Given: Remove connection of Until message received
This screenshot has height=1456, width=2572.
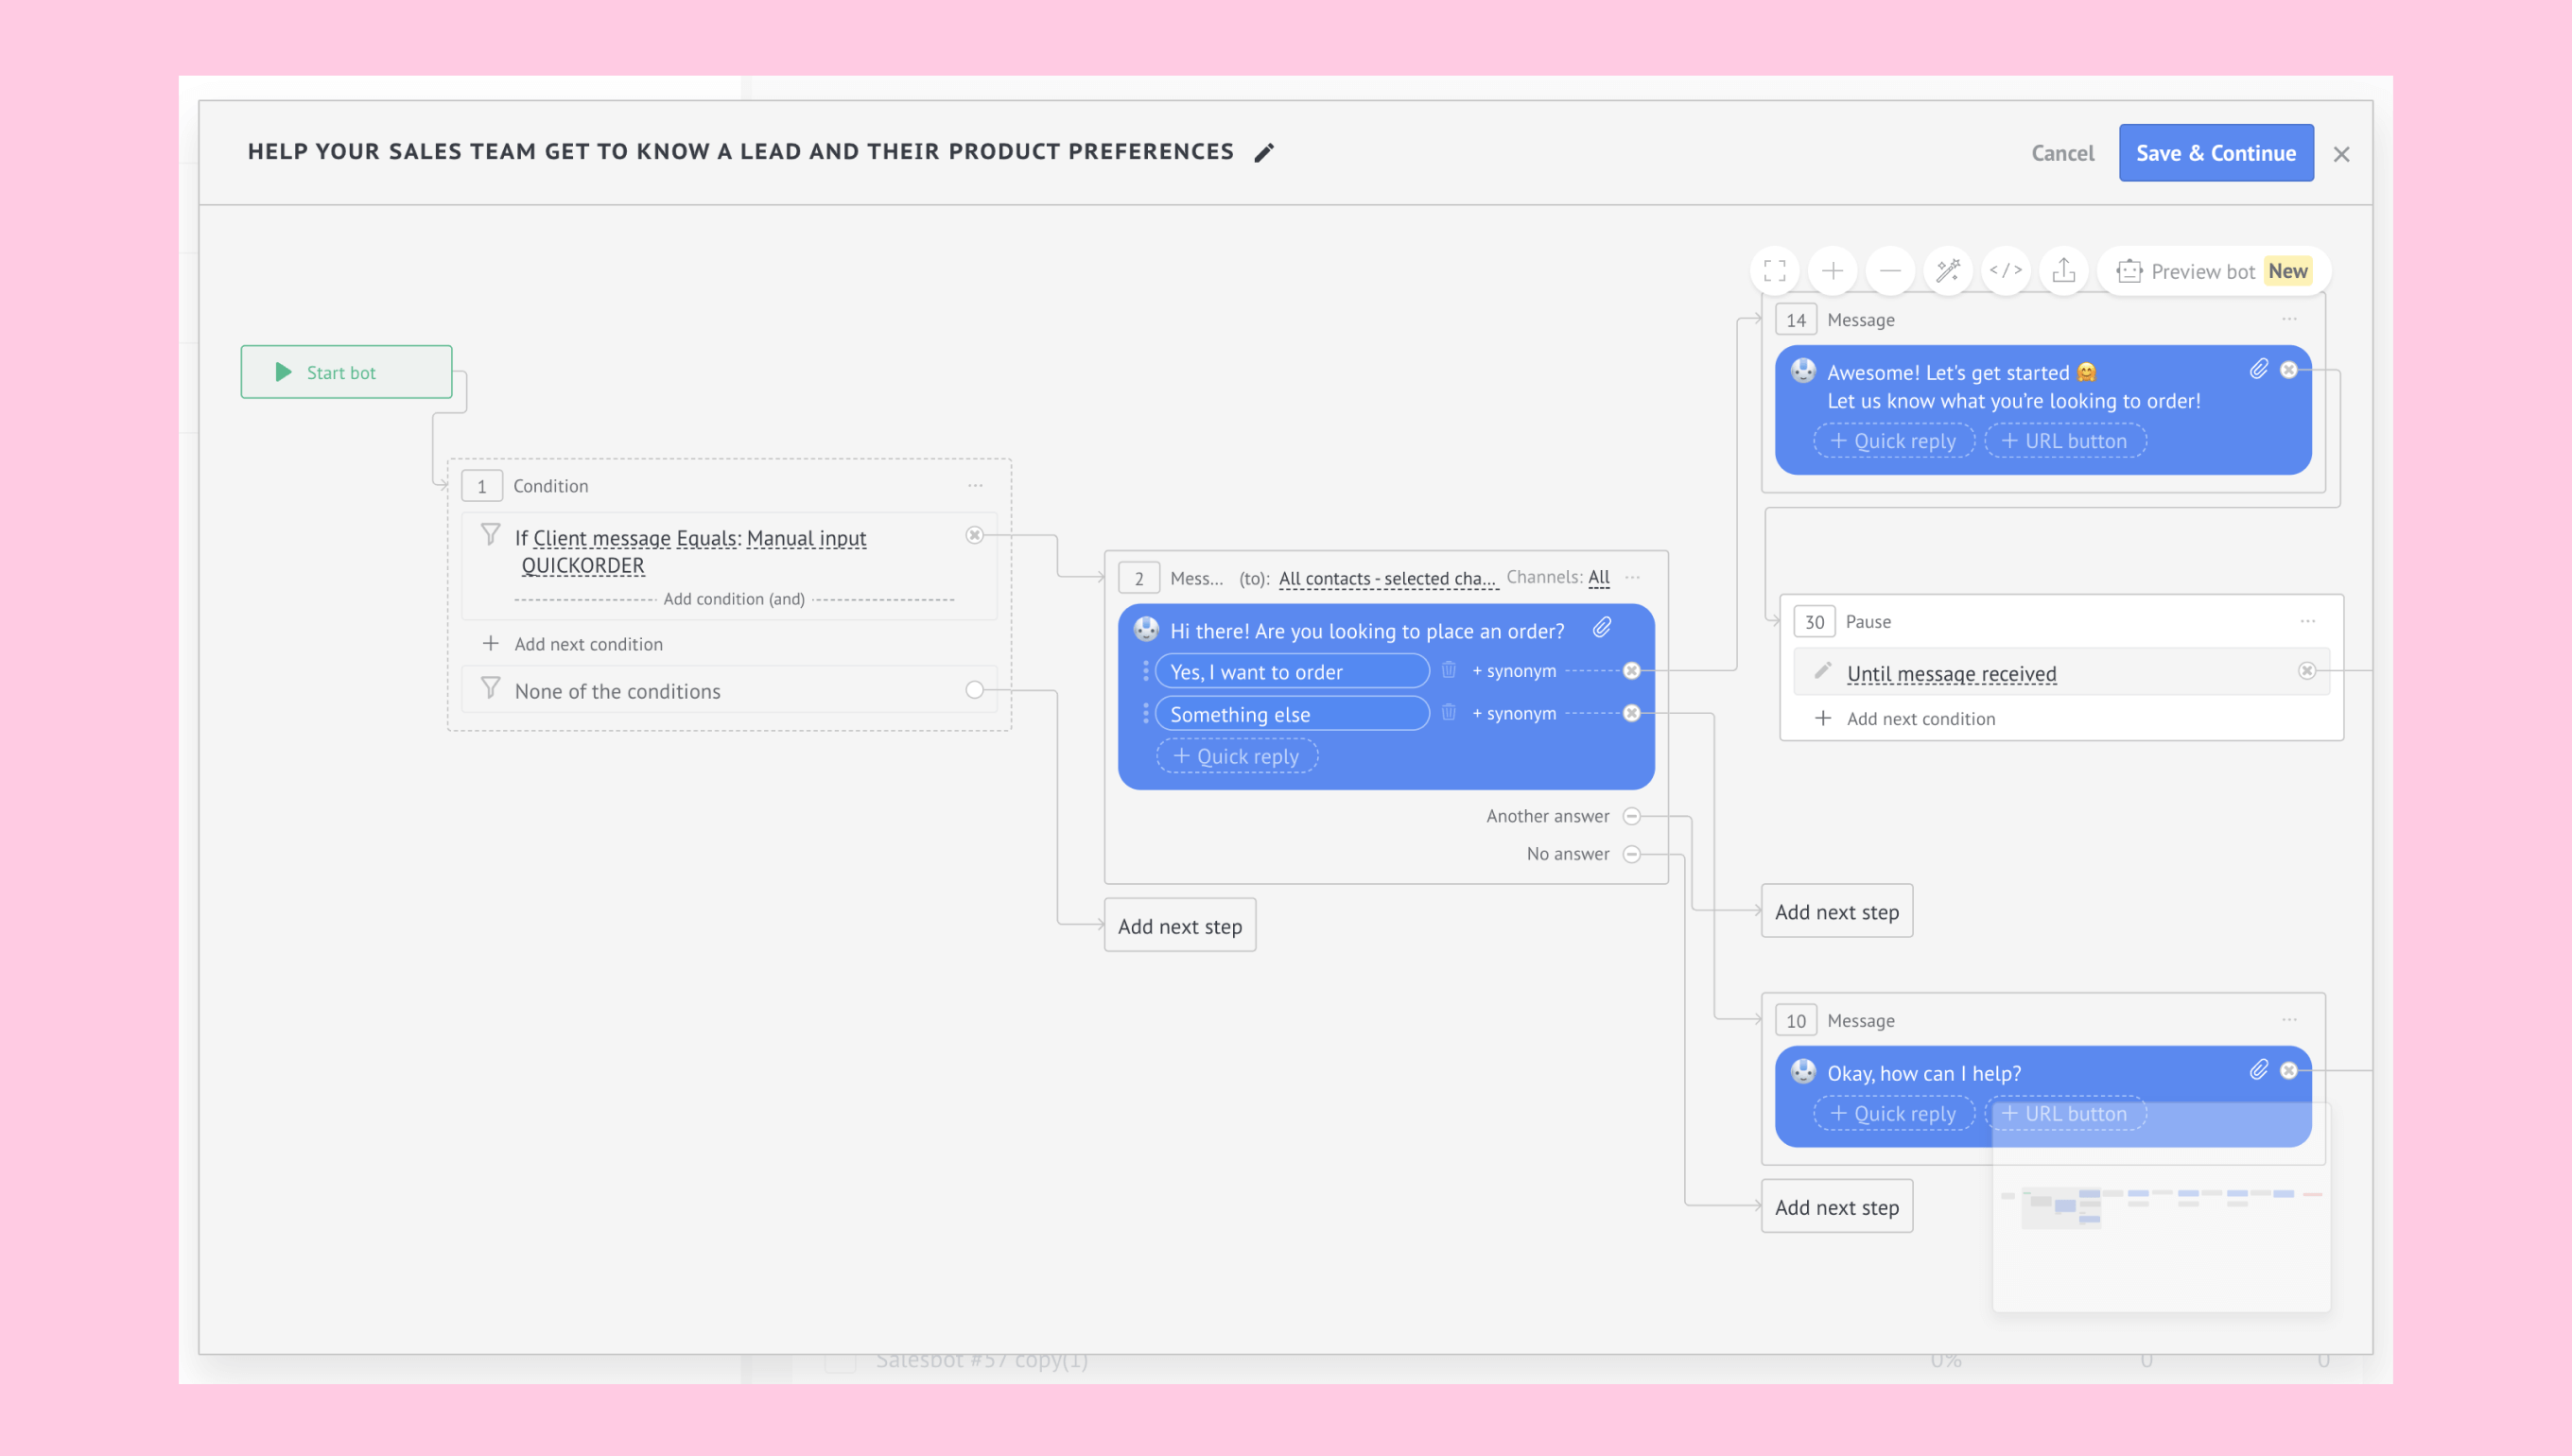Looking at the screenshot, I should pos(2307,671).
